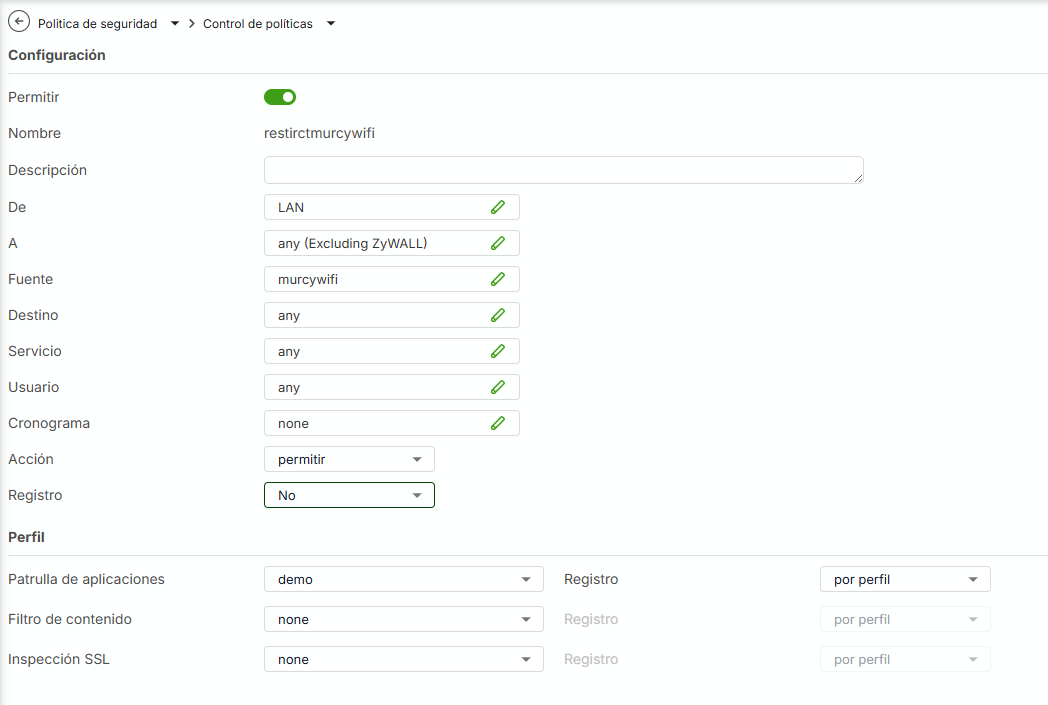Expand the Inspección SSL dropdown
The width and height of the screenshot is (1048, 705).
pos(403,659)
